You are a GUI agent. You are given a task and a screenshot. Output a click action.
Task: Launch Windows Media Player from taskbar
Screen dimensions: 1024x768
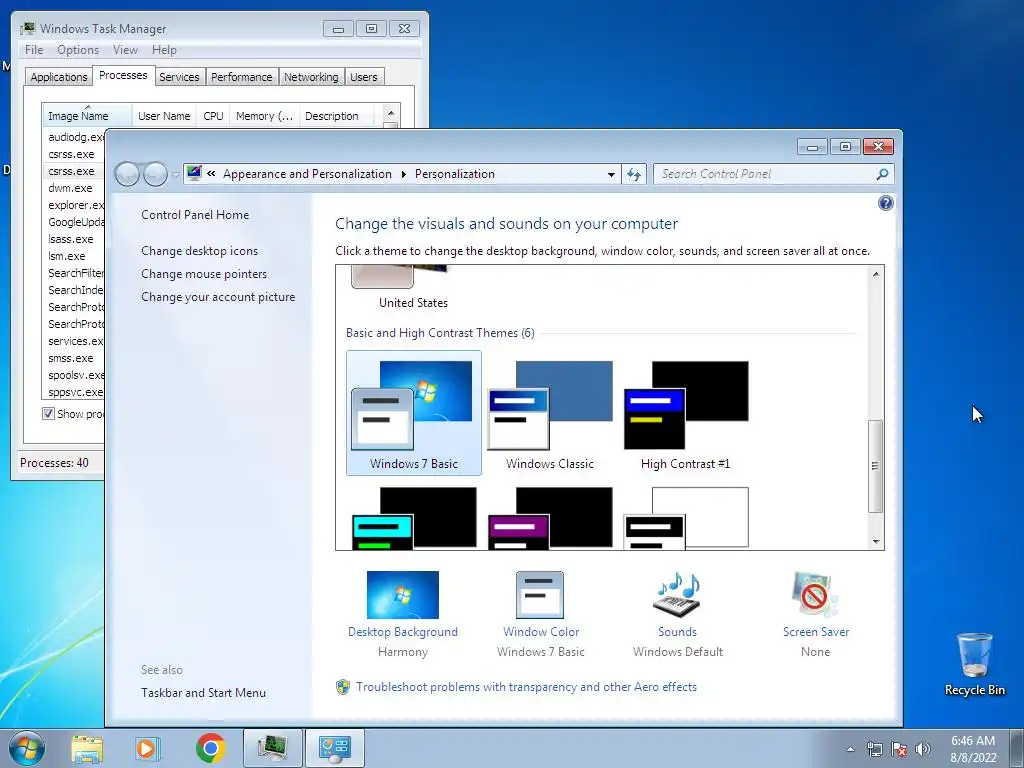click(148, 748)
